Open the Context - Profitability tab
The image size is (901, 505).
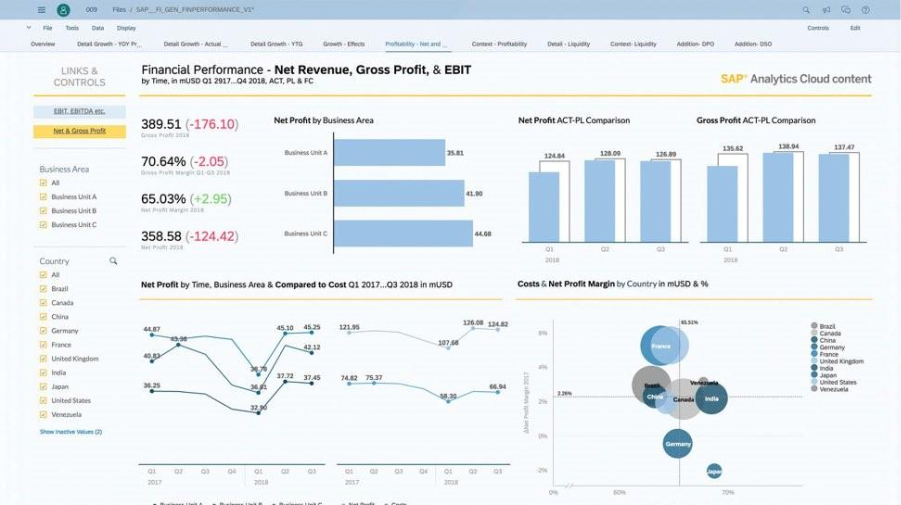click(x=499, y=44)
